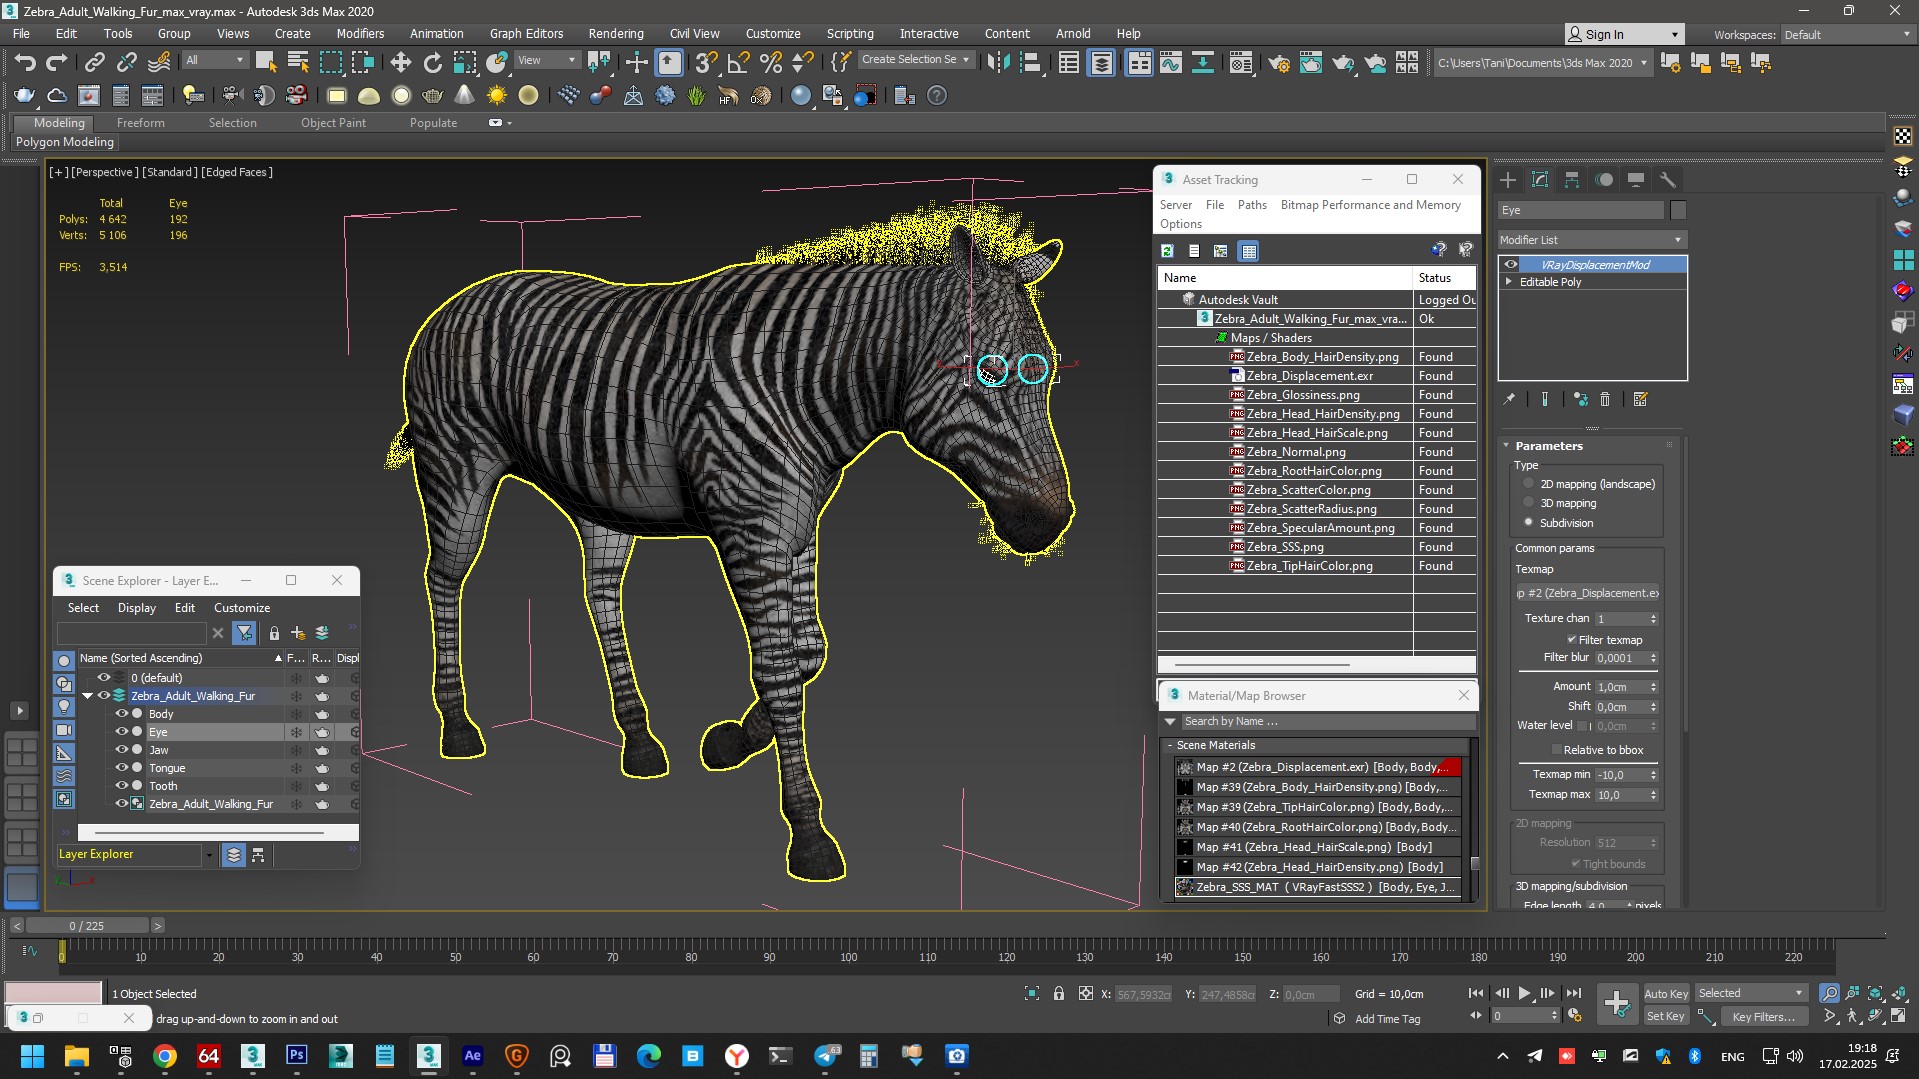Open the selection filter All dropdown

214,60
